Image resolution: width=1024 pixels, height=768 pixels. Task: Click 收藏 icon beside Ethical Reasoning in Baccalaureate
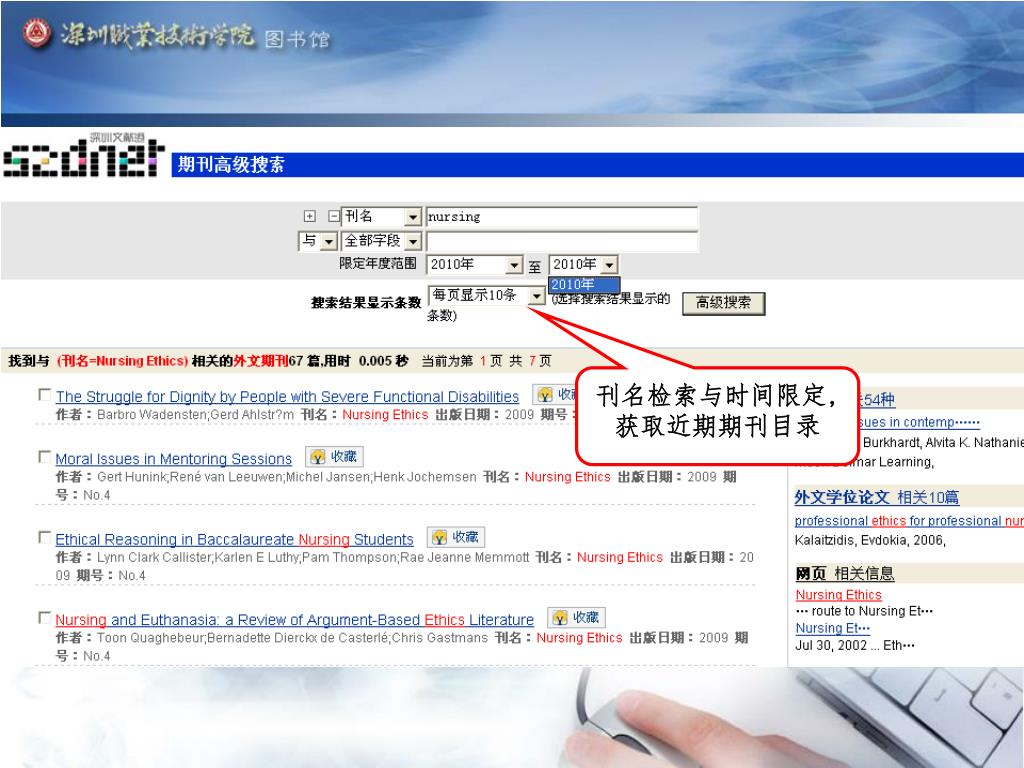[456, 537]
